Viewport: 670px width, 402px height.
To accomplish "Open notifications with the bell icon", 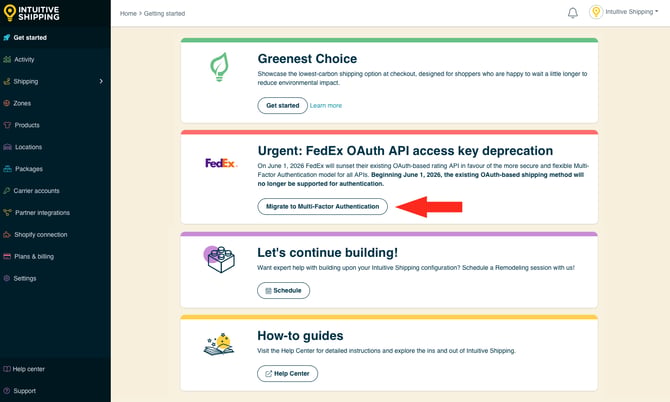I will [x=573, y=13].
